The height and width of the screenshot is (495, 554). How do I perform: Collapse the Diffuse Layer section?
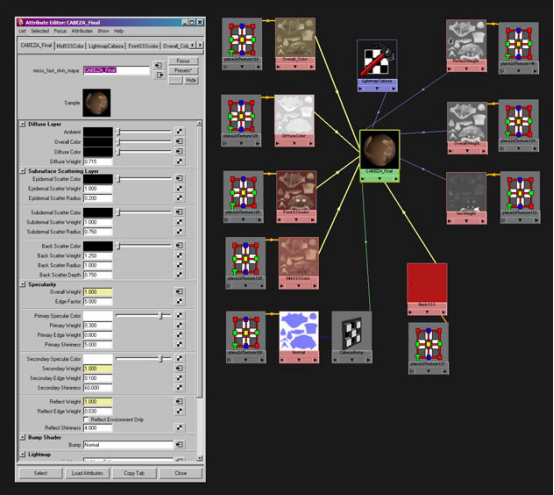23,124
